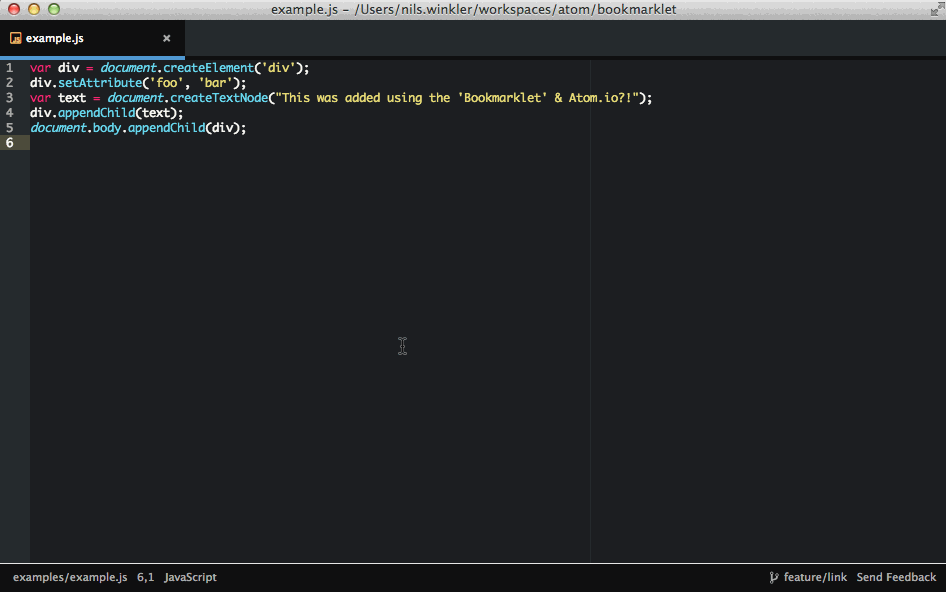Click line number 1 in the gutter
The image size is (946, 592).
pos(10,68)
